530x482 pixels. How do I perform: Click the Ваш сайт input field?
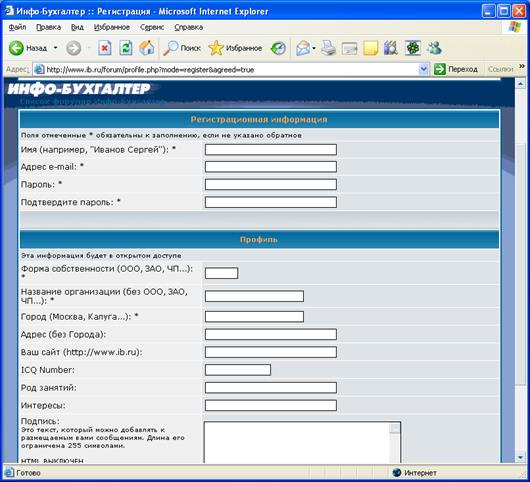(271, 352)
